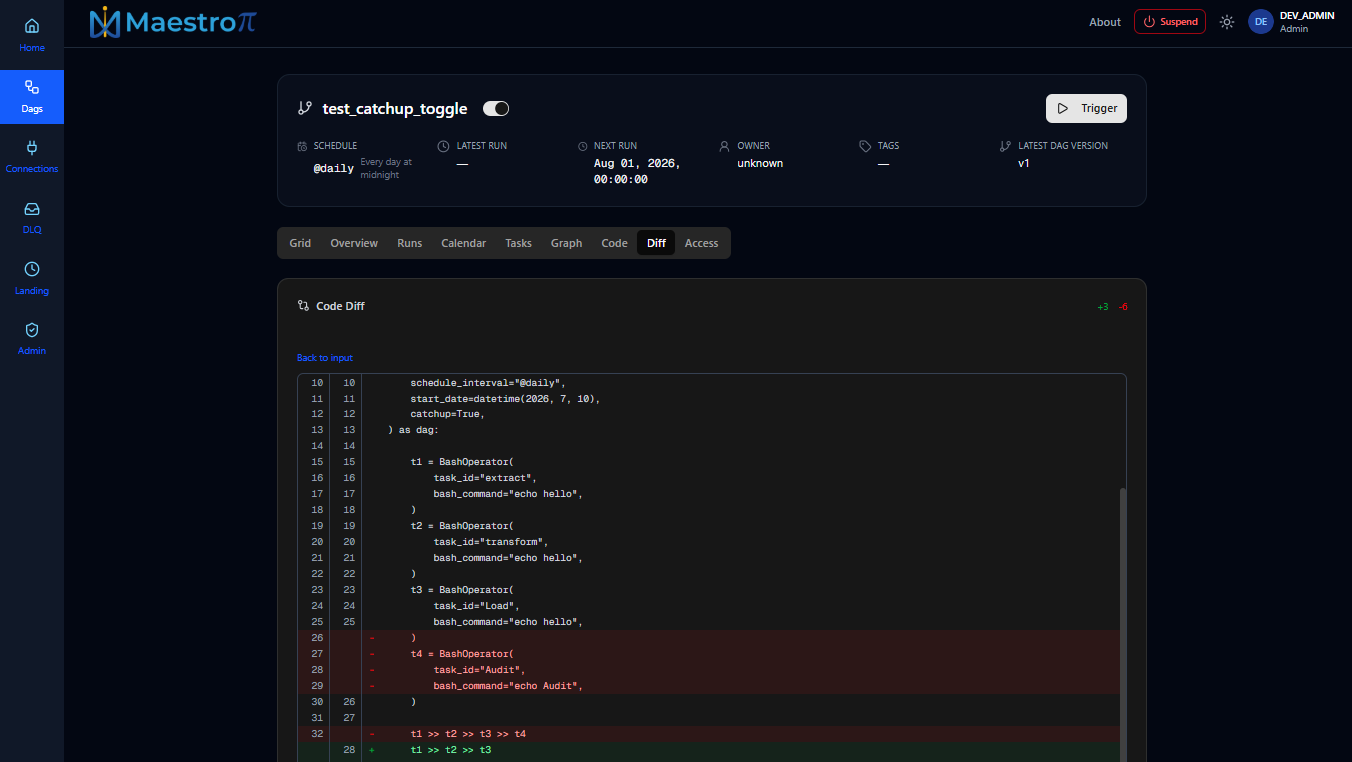Select the Dags sidebar icon

[32, 87]
